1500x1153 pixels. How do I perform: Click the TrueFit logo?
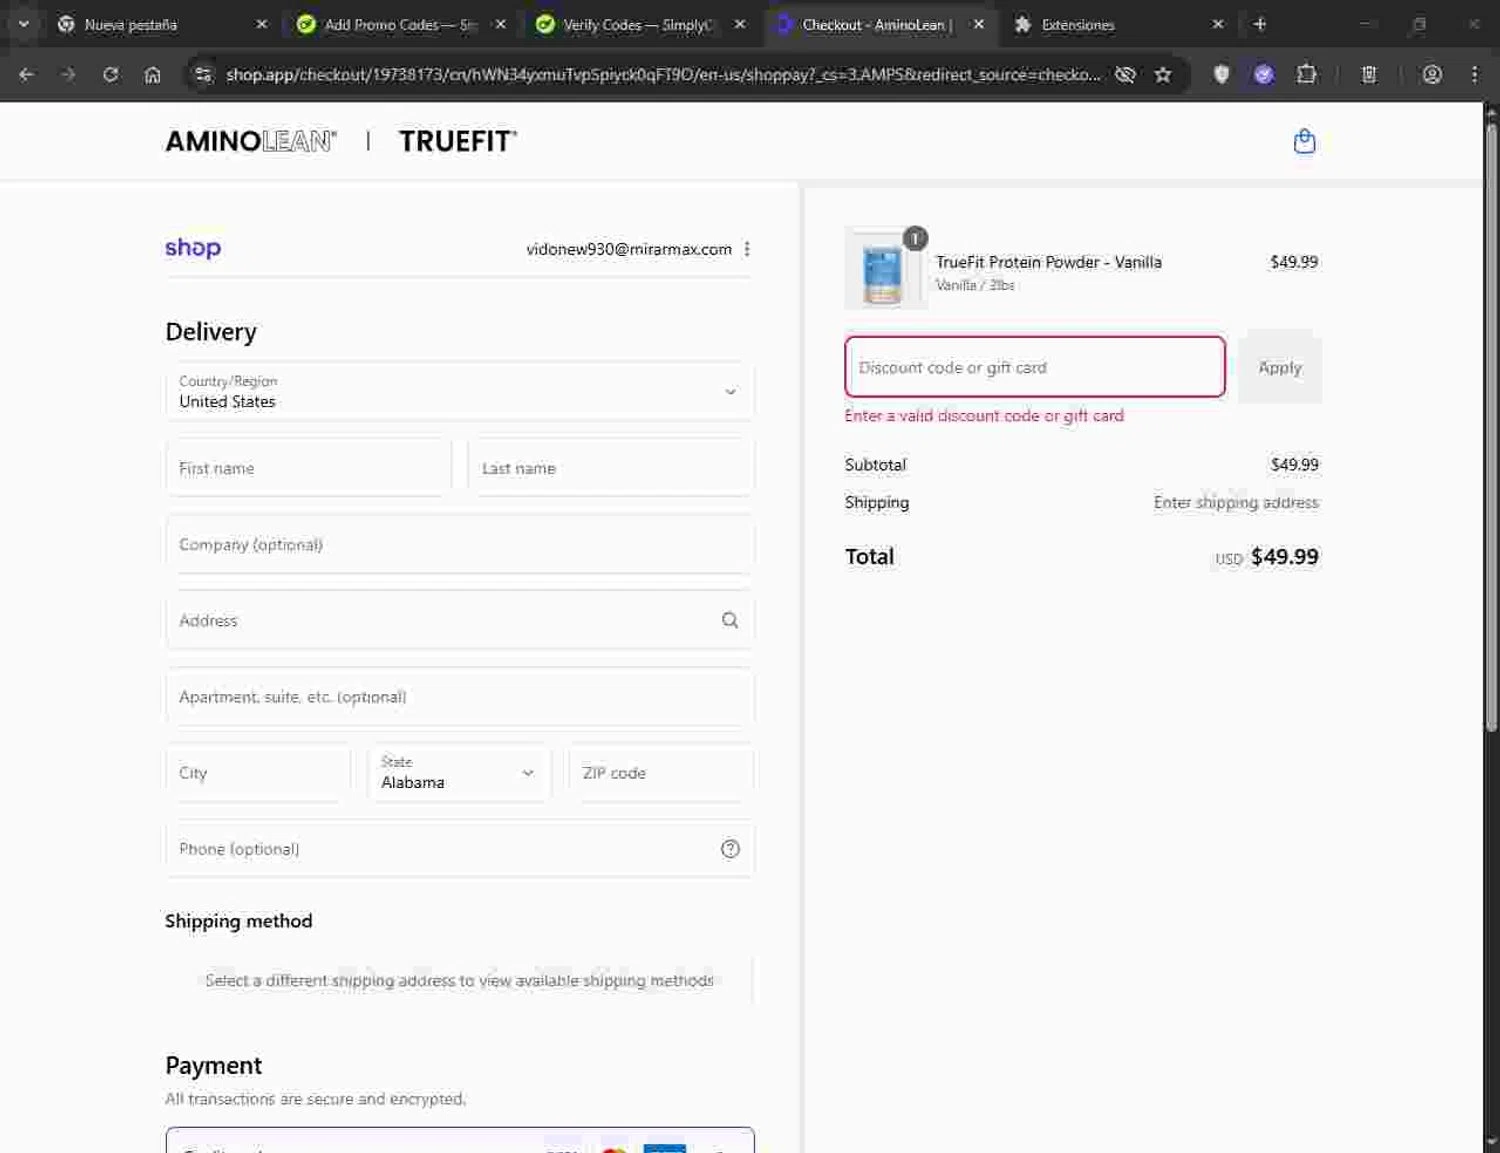(x=458, y=141)
